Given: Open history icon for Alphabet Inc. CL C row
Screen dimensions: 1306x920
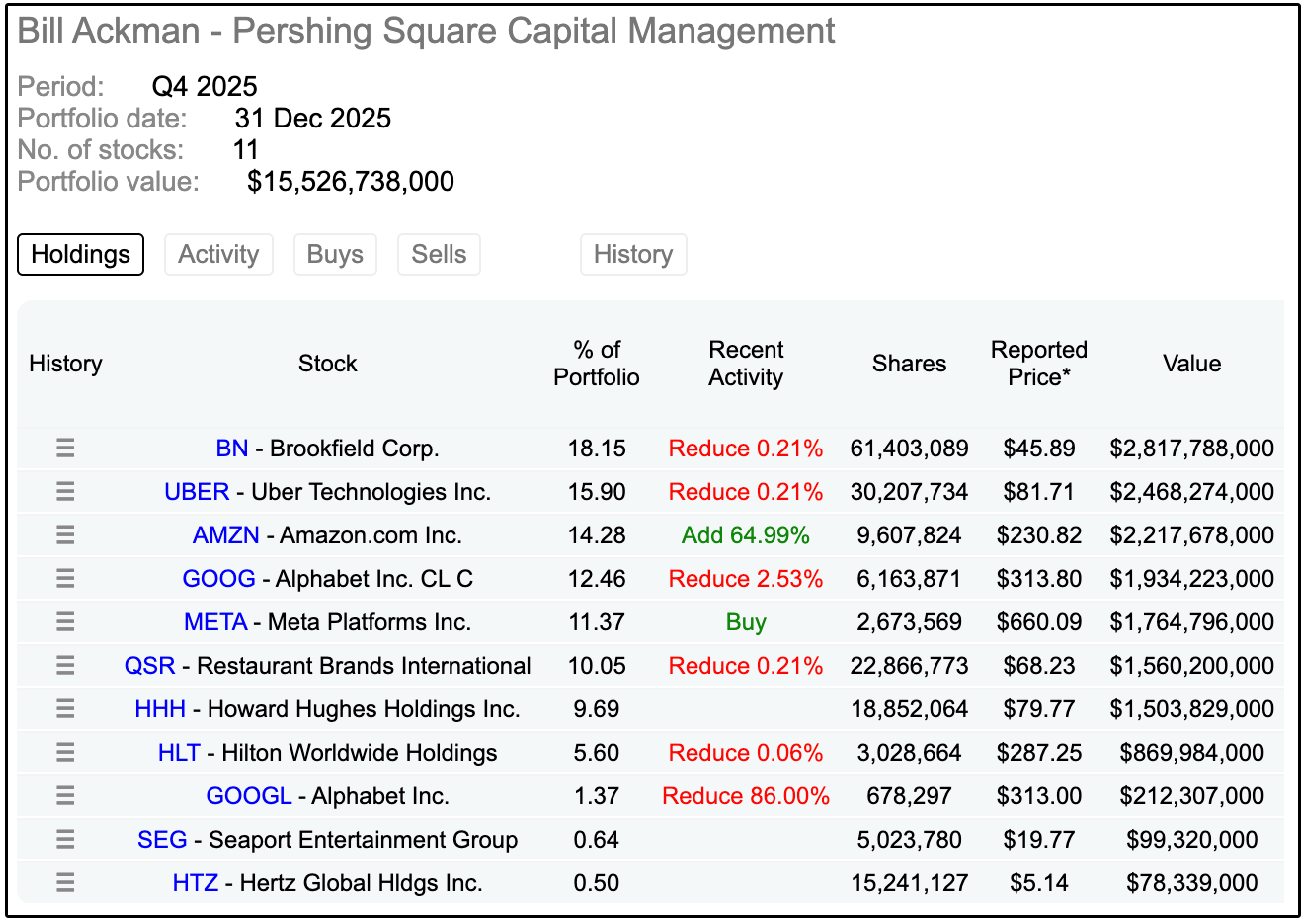Looking at the screenshot, I should coord(65,579).
